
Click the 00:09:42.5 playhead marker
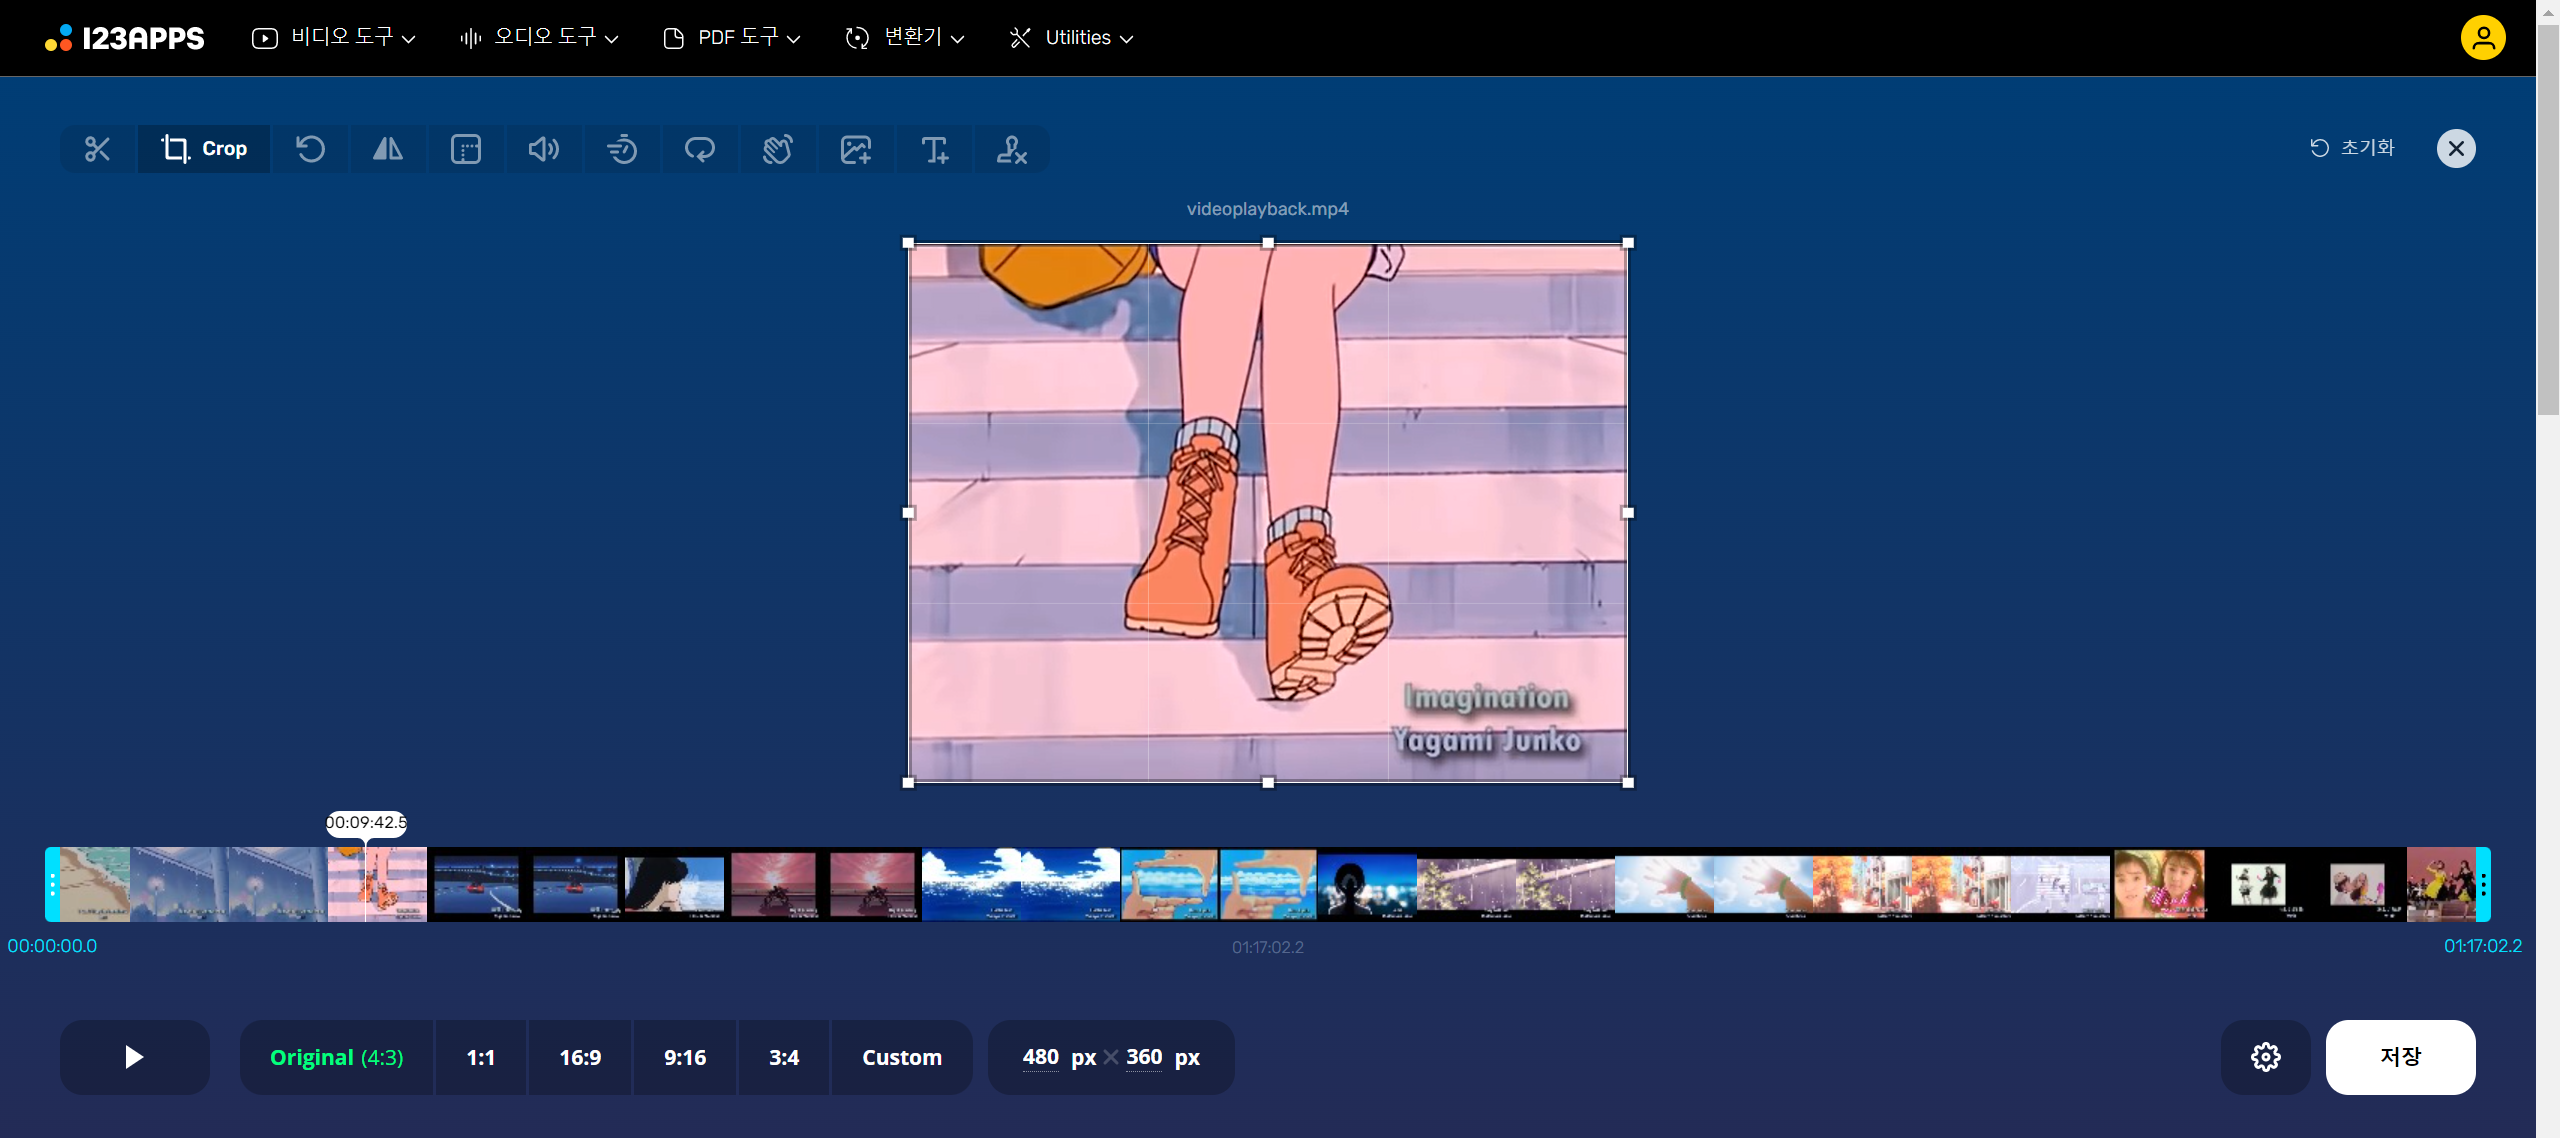[x=366, y=823]
